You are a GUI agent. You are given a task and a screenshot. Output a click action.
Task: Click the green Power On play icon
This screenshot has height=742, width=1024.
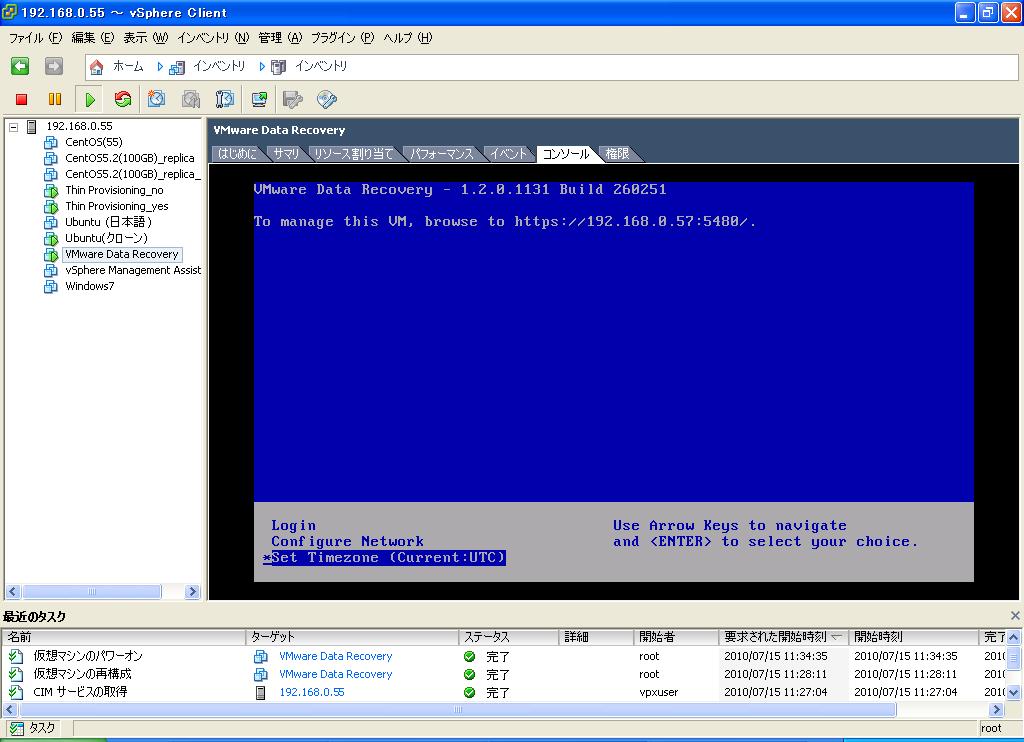pos(90,99)
